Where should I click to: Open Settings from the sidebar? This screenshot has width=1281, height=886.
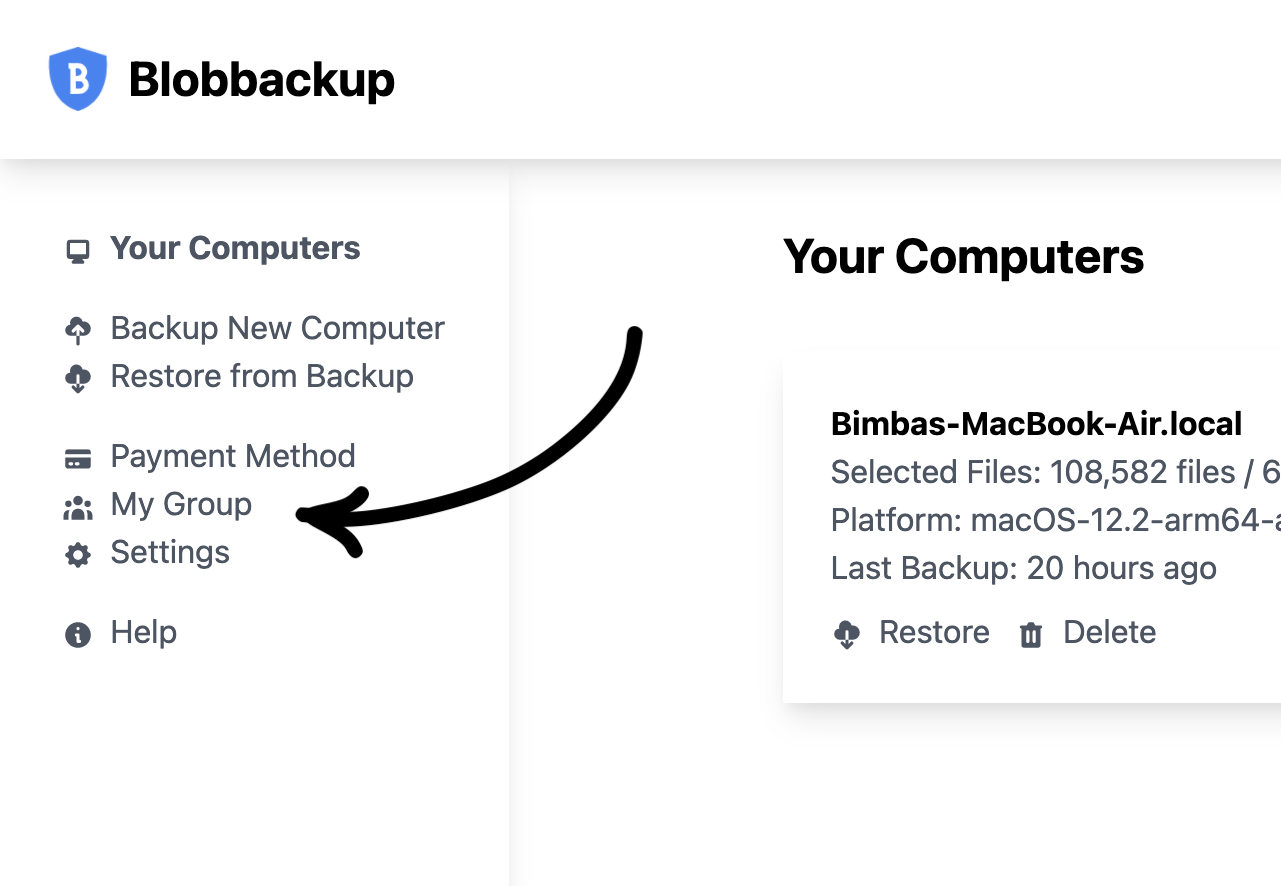pos(170,552)
